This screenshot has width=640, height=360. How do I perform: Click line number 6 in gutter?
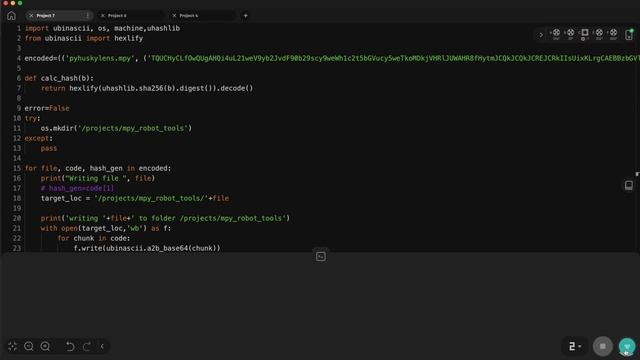click(19, 78)
